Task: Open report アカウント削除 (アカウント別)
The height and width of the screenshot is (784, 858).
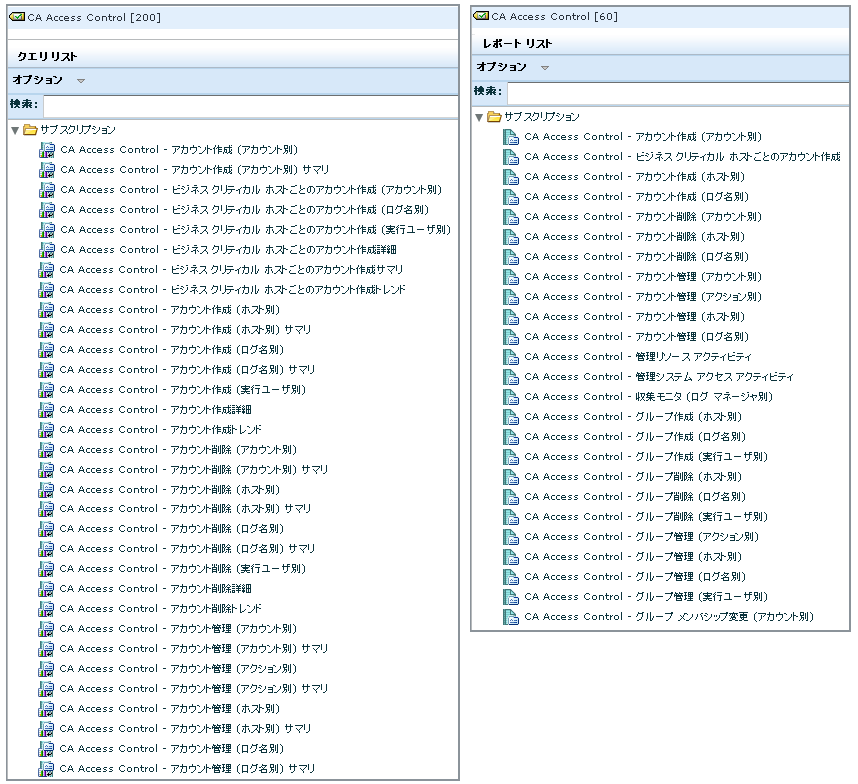Action: [644, 217]
